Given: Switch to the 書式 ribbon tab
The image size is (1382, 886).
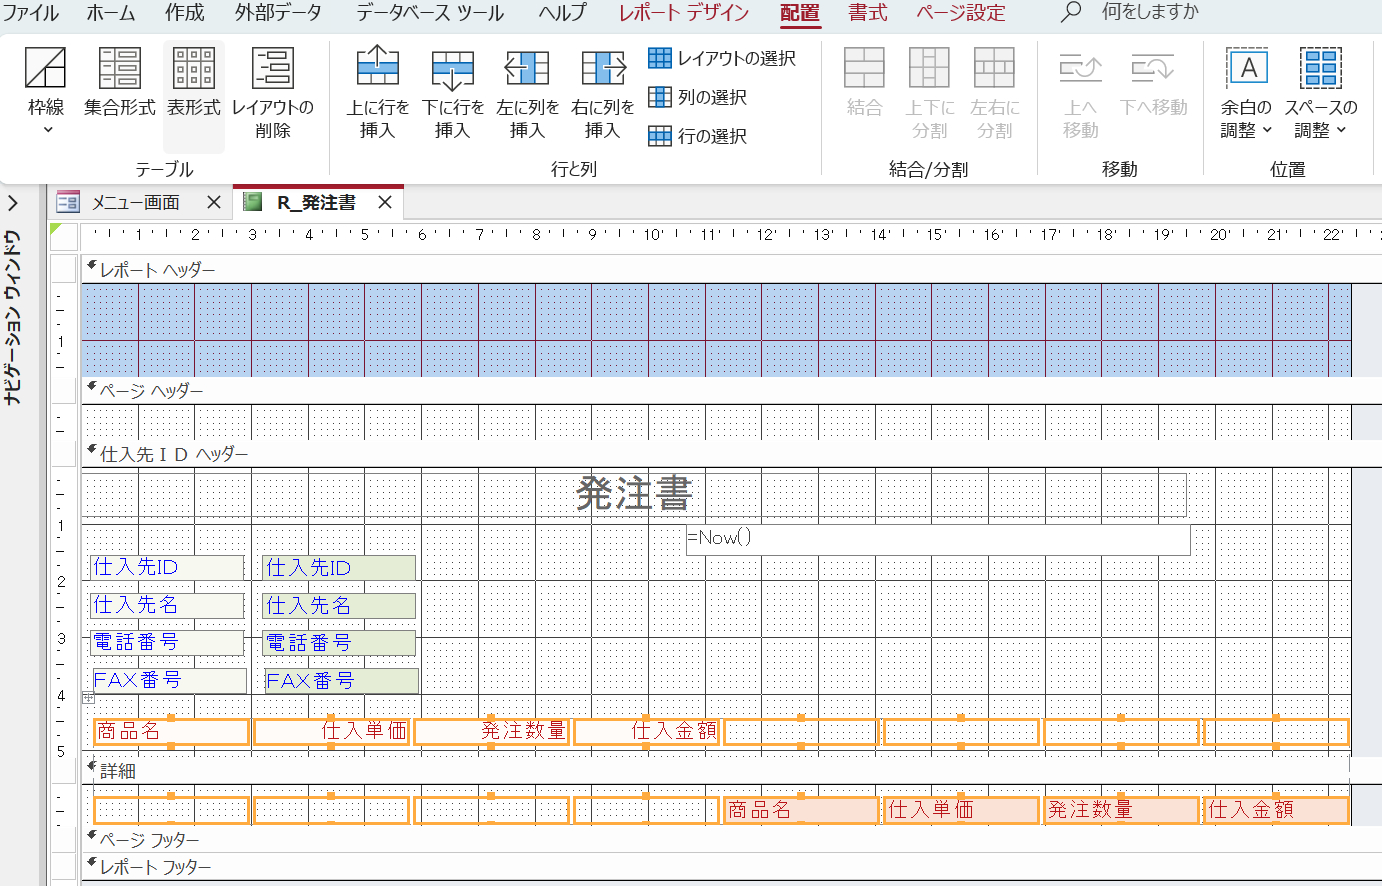Looking at the screenshot, I should pyautogui.click(x=868, y=13).
